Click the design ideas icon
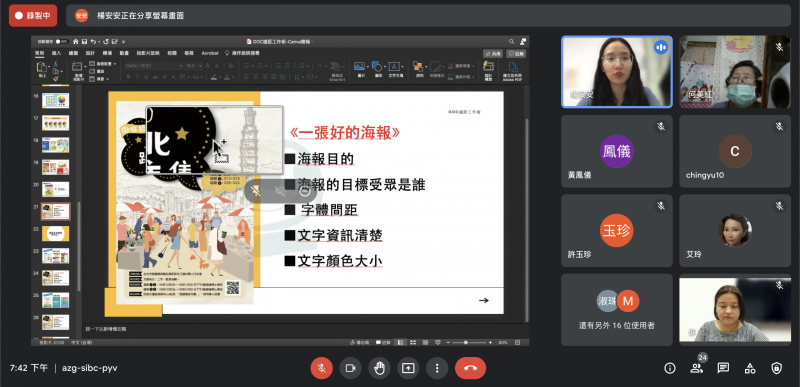The height and width of the screenshot is (387, 800). click(x=488, y=66)
